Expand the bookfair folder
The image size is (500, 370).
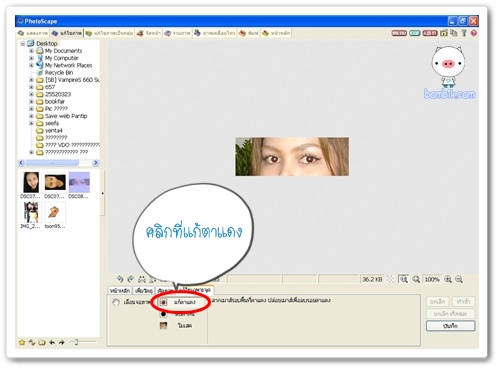click(31, 102)
